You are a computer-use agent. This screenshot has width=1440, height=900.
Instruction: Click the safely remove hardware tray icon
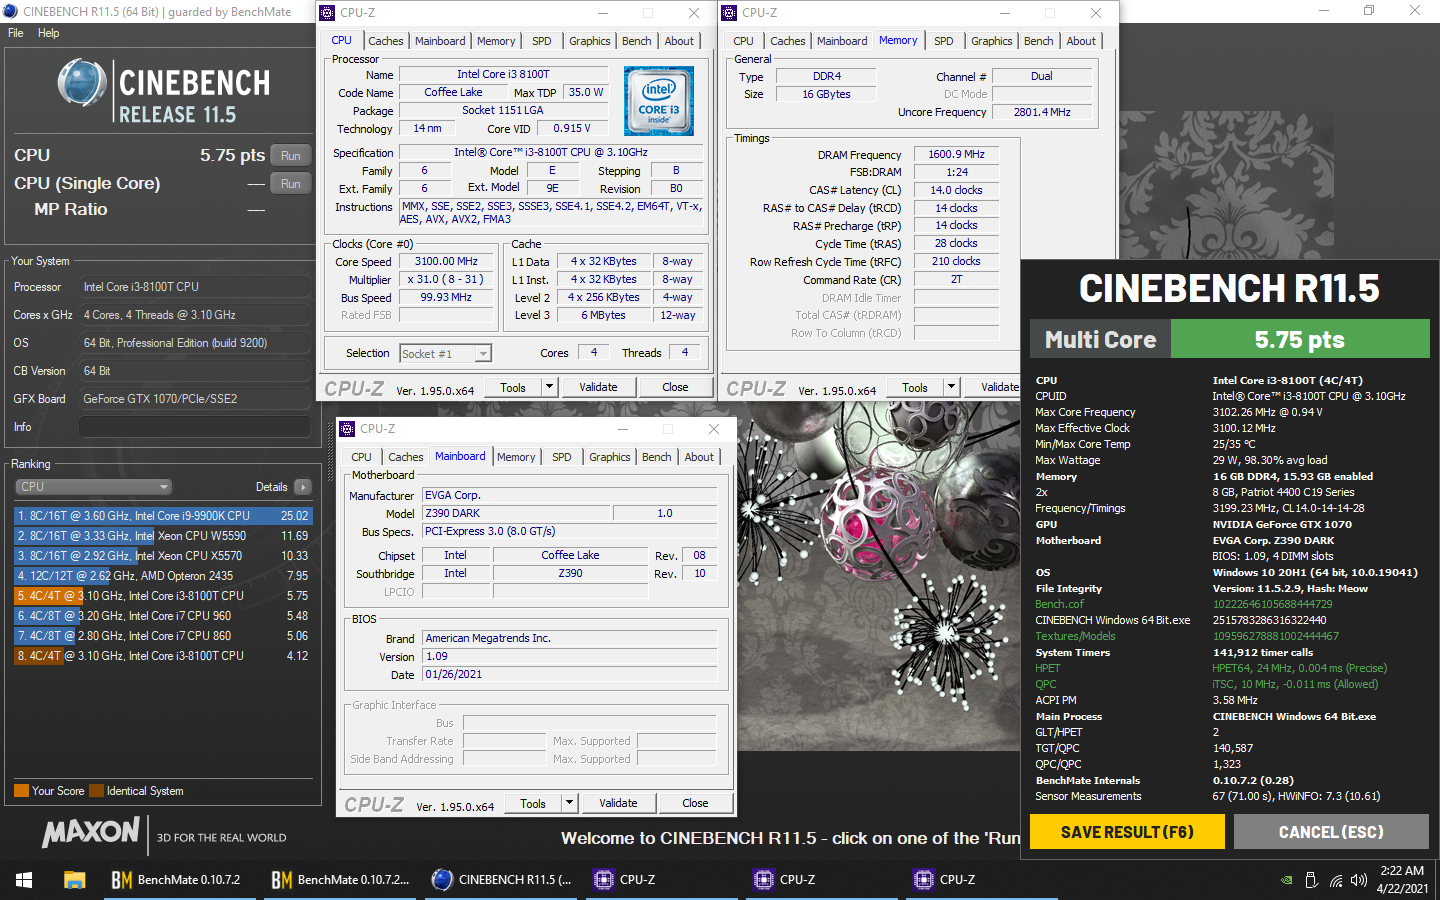coord(1312,881)
